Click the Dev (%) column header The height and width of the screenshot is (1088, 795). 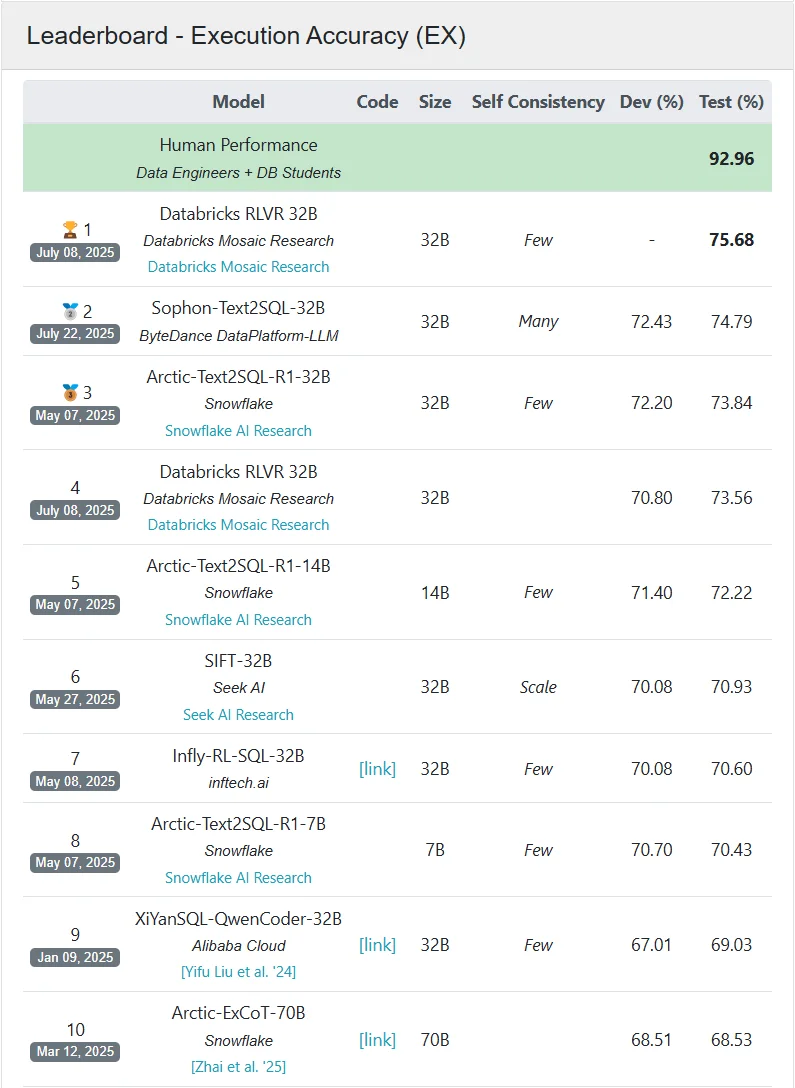[651, 102]
